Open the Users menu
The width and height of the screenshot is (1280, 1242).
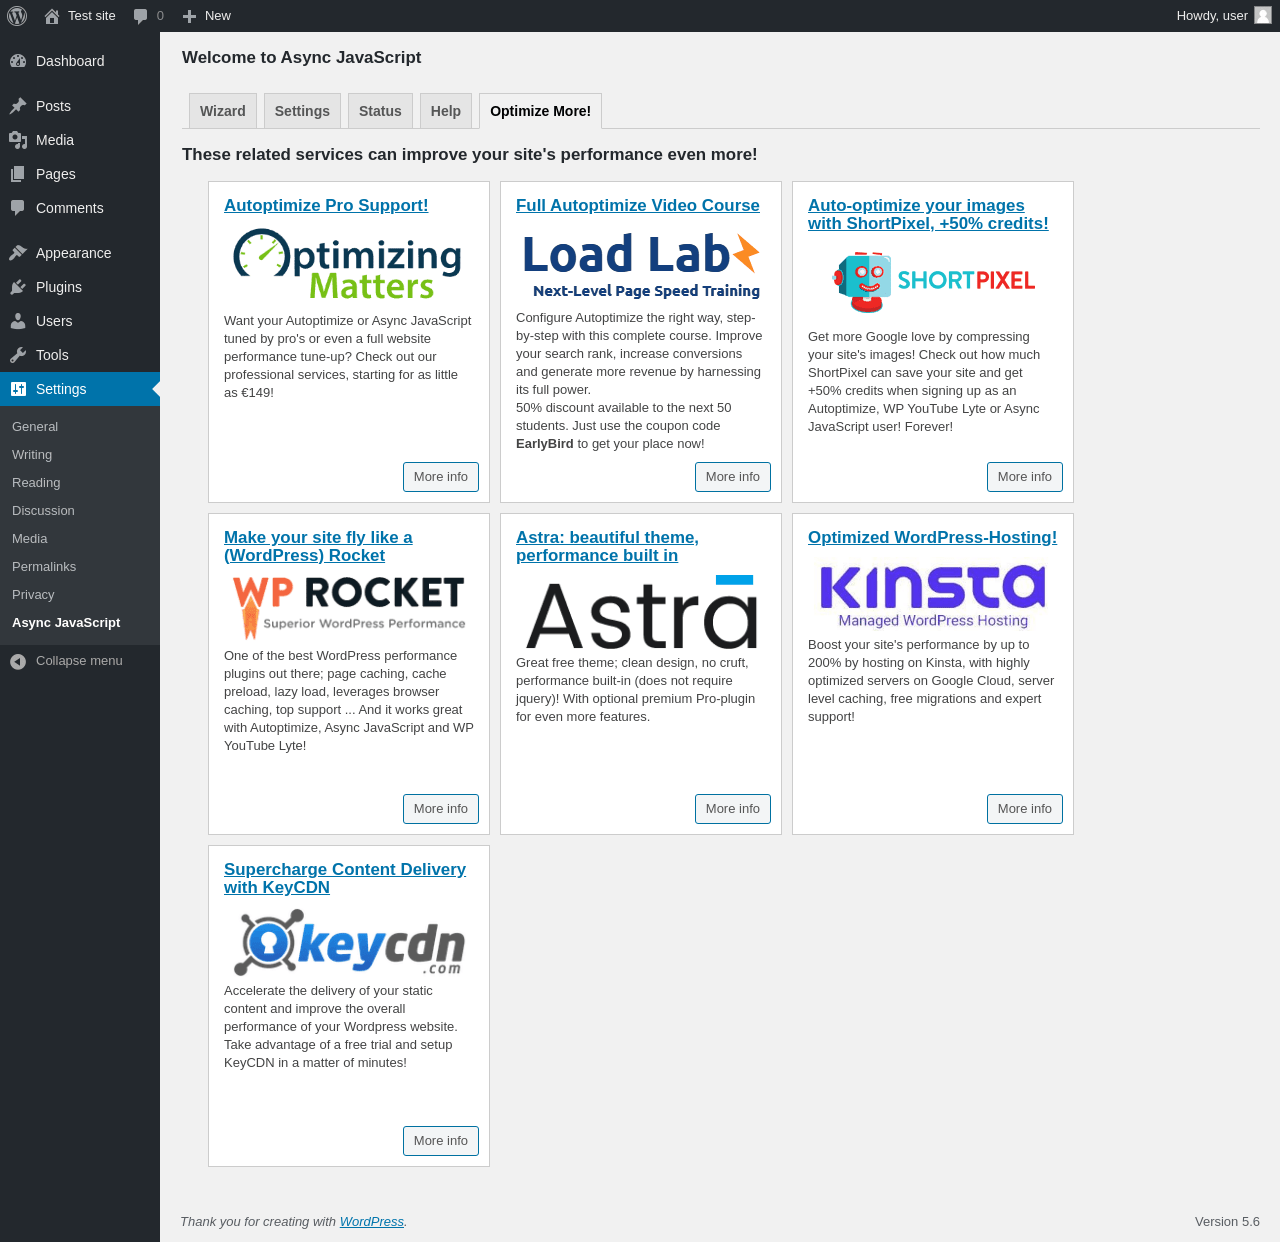(x=80, y=321)
